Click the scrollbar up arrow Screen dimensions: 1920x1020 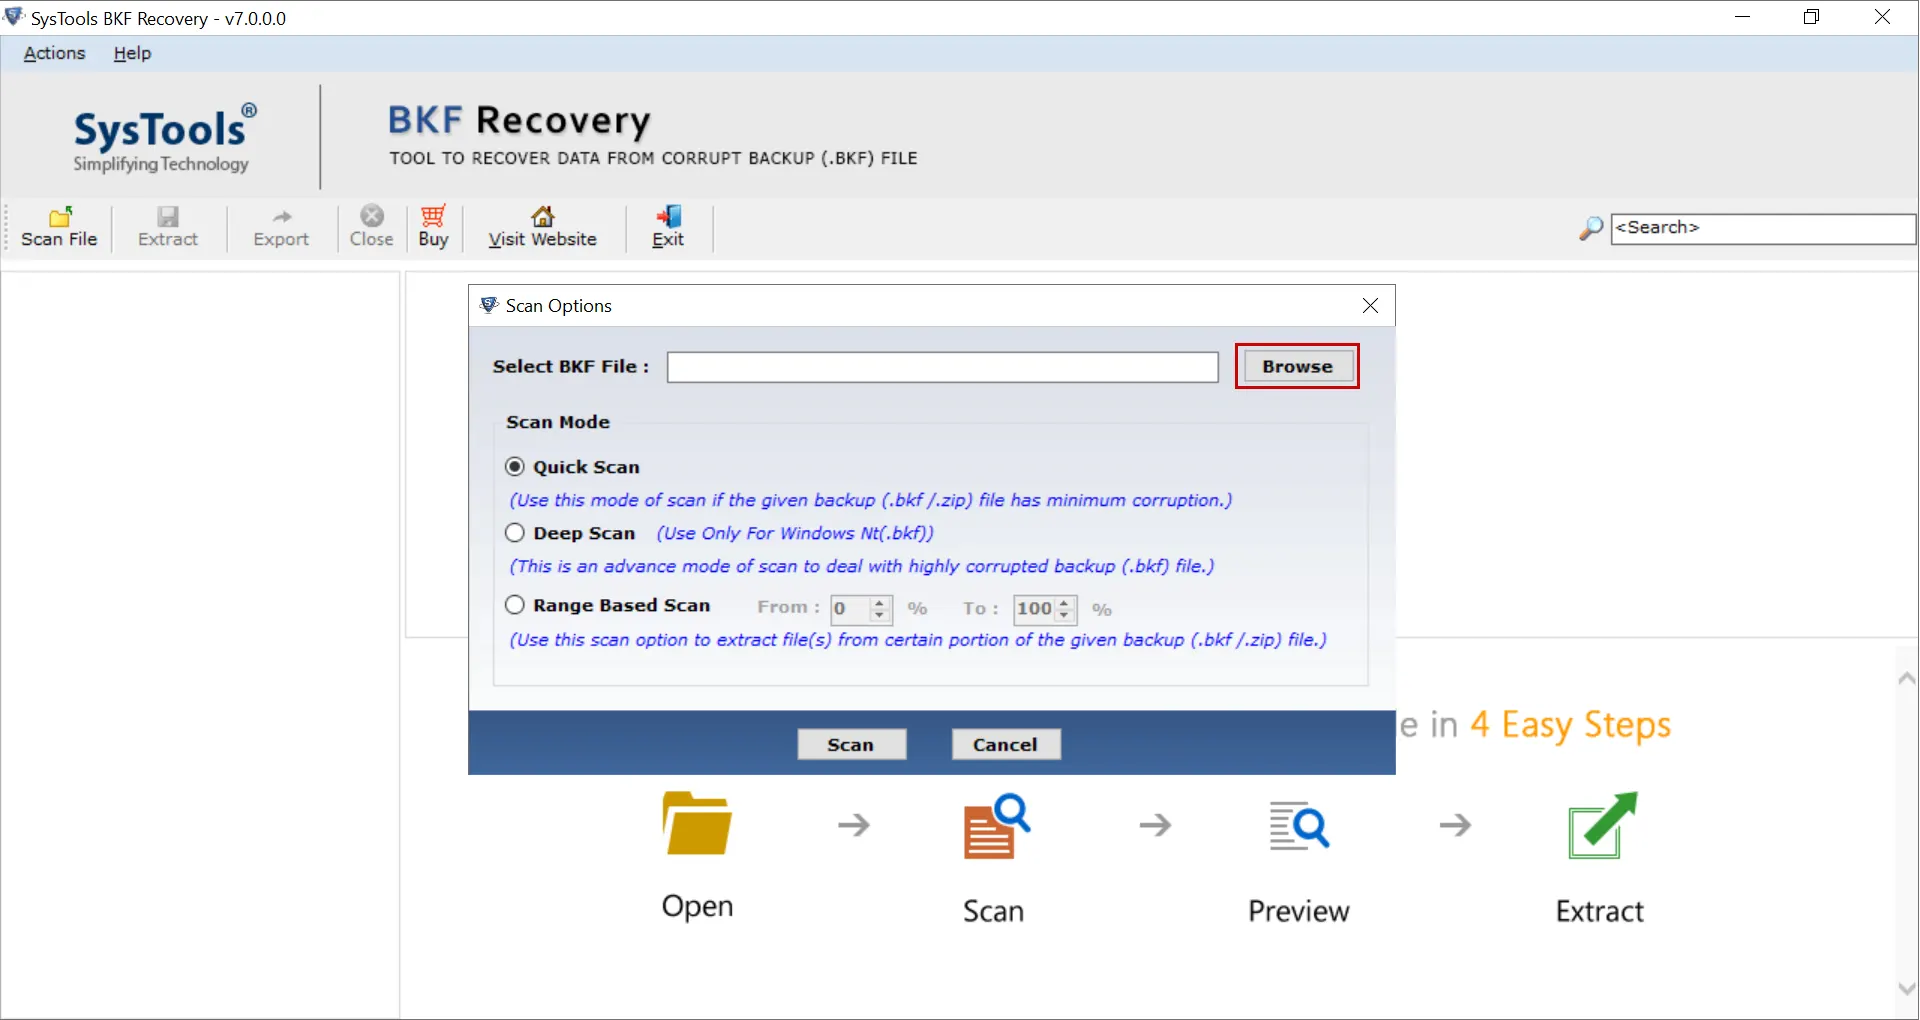click(1906, 679)
